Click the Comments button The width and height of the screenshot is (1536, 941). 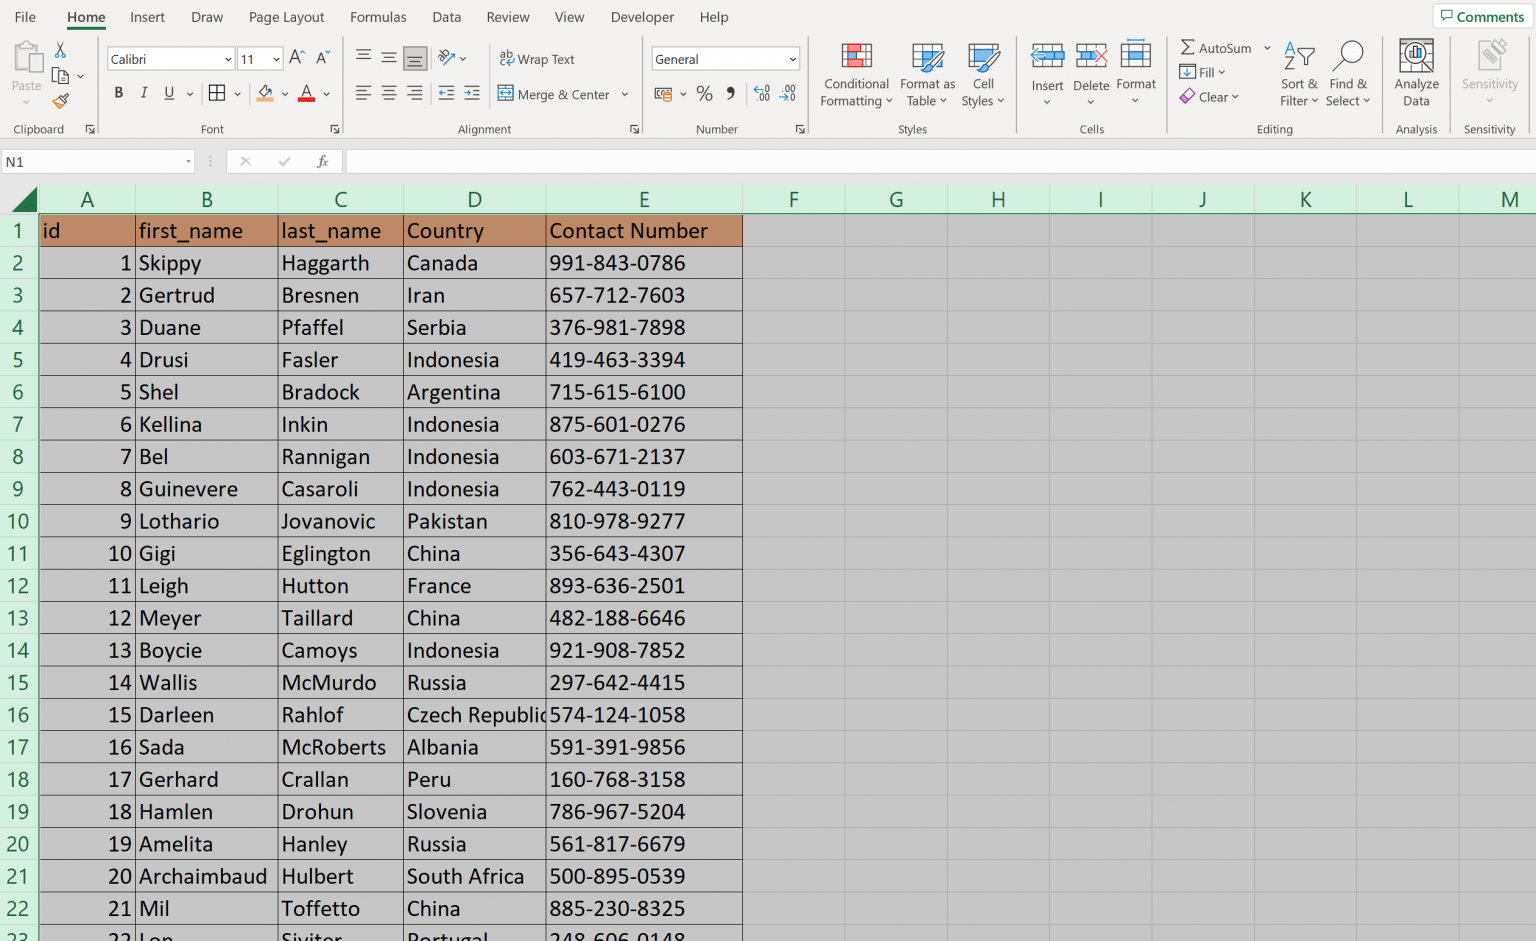[1481, 16]
